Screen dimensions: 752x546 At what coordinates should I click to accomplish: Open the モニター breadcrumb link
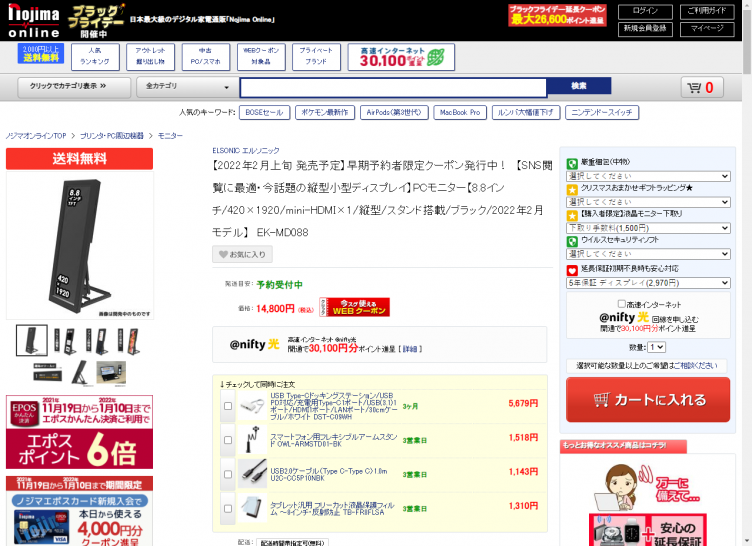pyautogui.click(x=170, y=136)
